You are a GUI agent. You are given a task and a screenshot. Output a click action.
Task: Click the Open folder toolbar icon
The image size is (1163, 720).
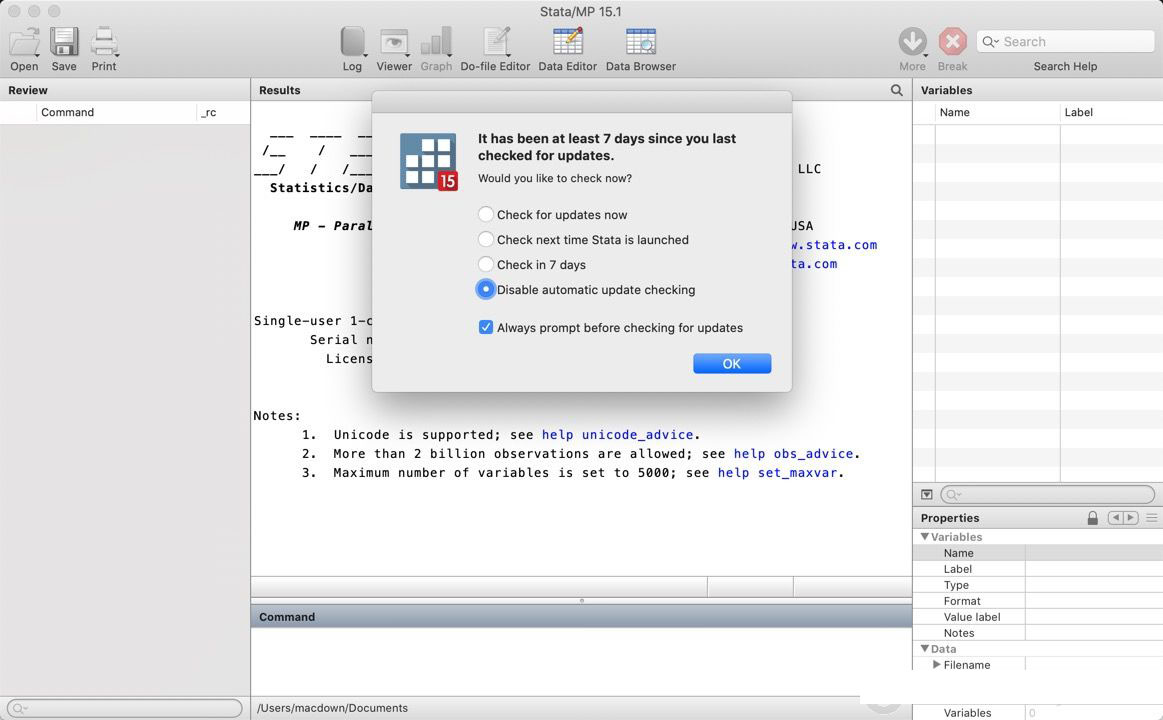click(x=23, y=42)
